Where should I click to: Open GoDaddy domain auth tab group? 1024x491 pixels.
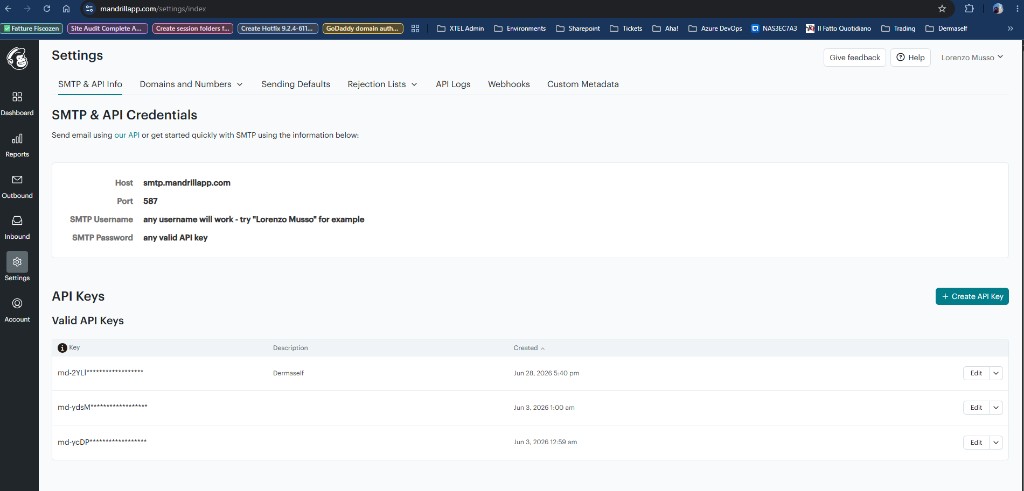(x=363, y=28)
